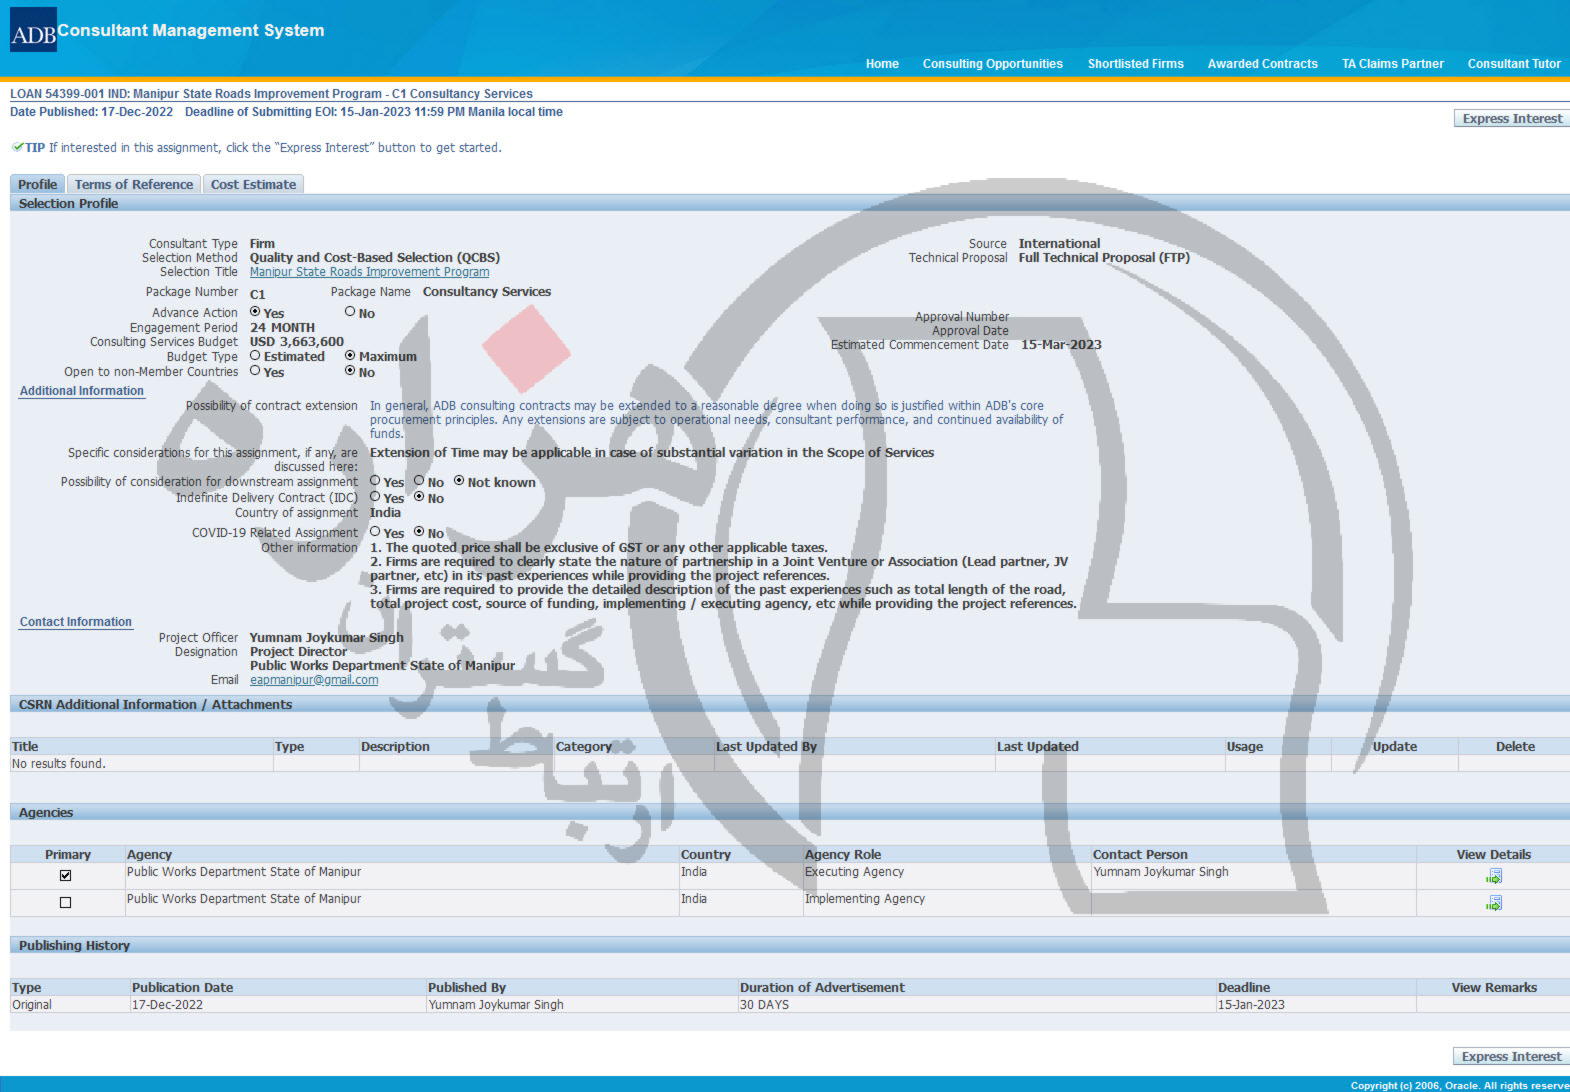The width and height of the screenshot is (1570, 1092).
Task: Open Shortlisted Firms page
Action: pyautogui.click(x=1135, y=64)
